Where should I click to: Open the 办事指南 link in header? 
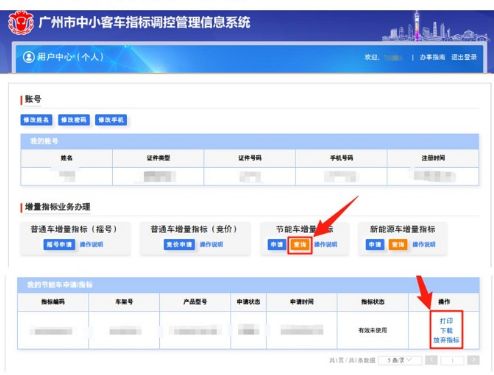click(x=432, y=57)
